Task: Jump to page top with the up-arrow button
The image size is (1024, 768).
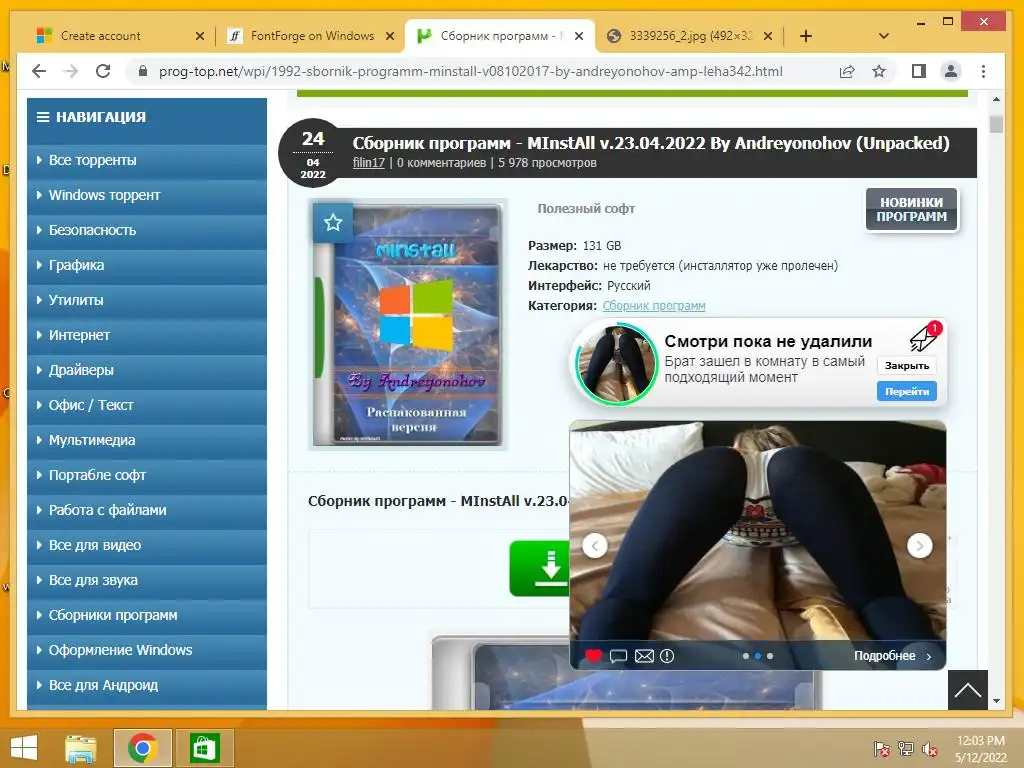Action: (x=968, y=690)
